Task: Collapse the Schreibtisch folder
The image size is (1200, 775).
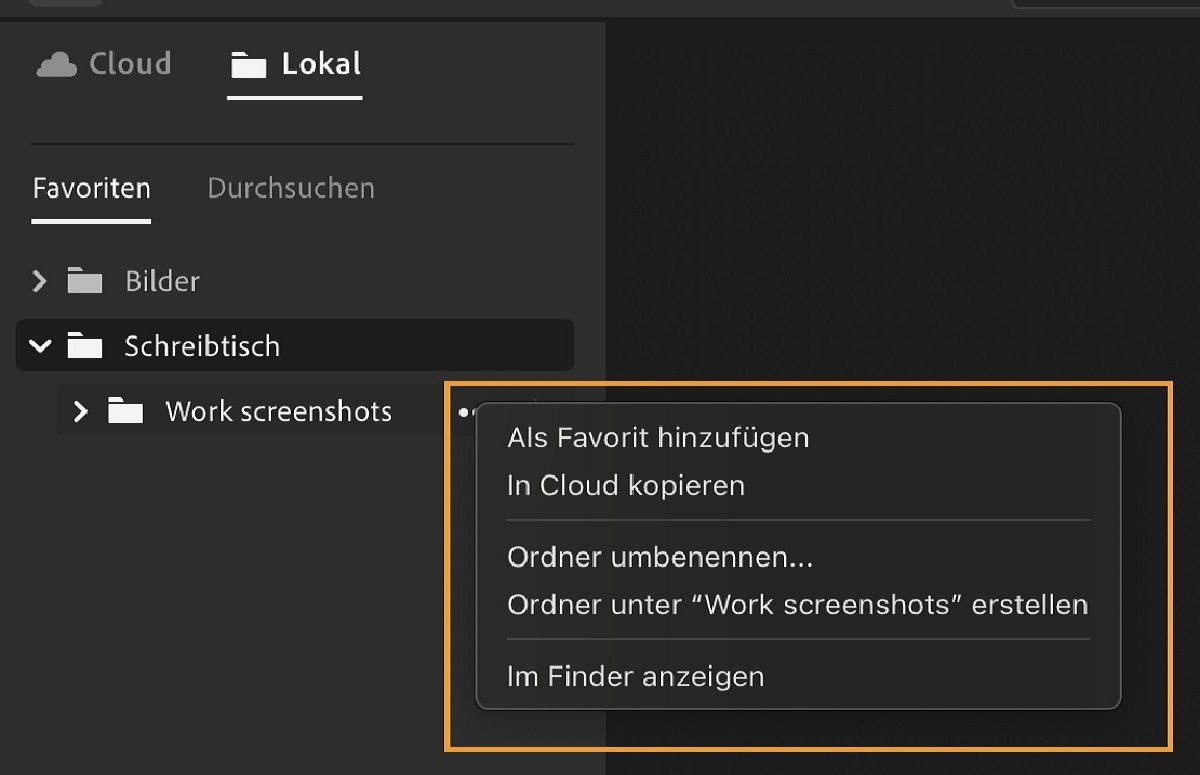Action: pyautogui.click(x=40, y=345)
